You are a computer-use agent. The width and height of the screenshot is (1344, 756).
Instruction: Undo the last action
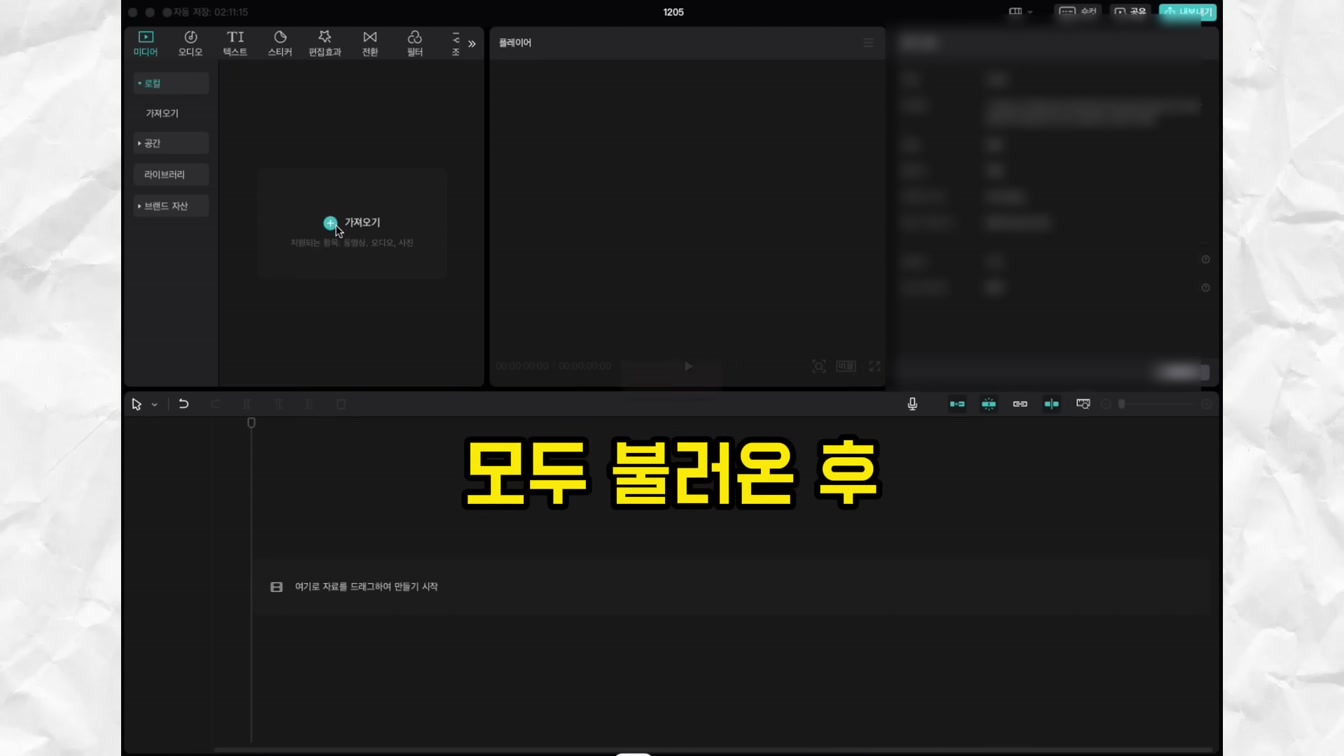click(x=183, y=404)
